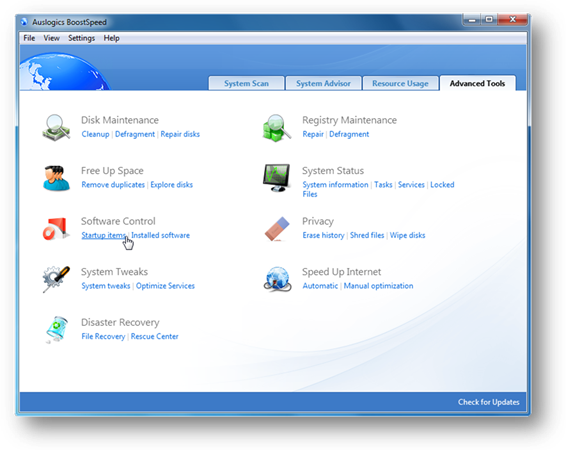Open the System information link
This screenshot has height=450, width=566.
click(x=335, y=185)
